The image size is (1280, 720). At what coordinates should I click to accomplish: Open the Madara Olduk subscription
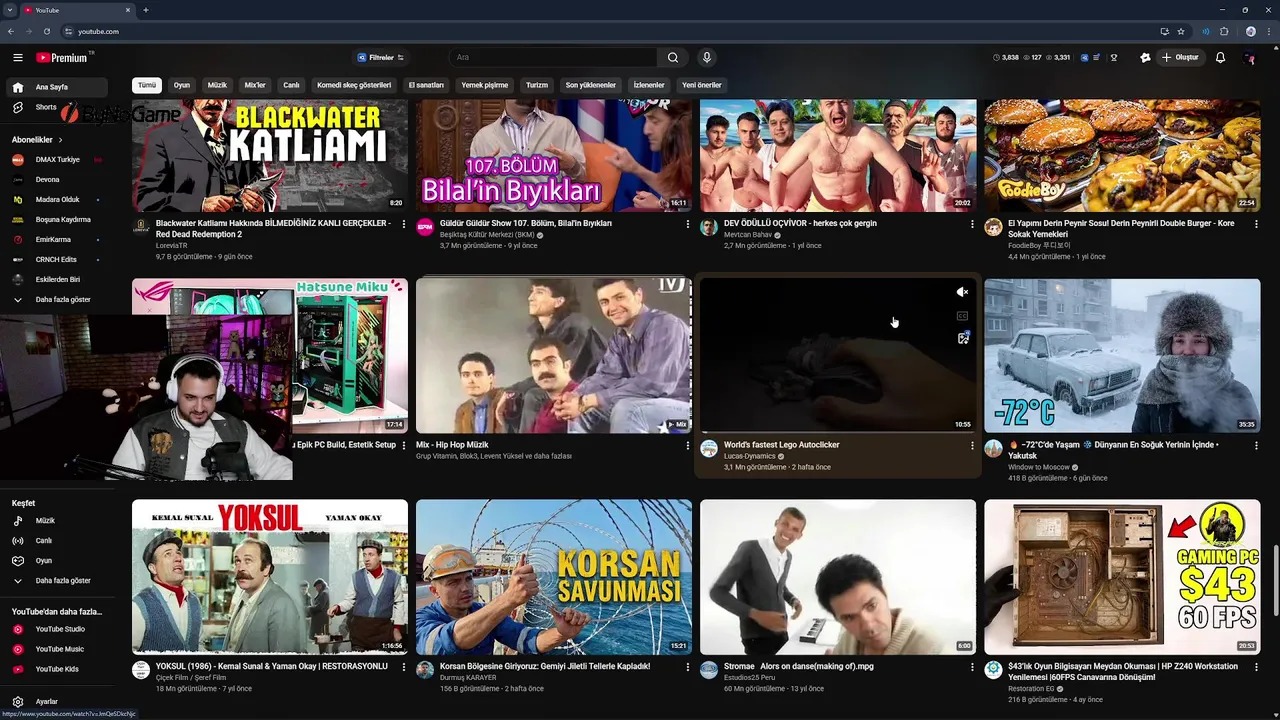(x=56, y=199)
